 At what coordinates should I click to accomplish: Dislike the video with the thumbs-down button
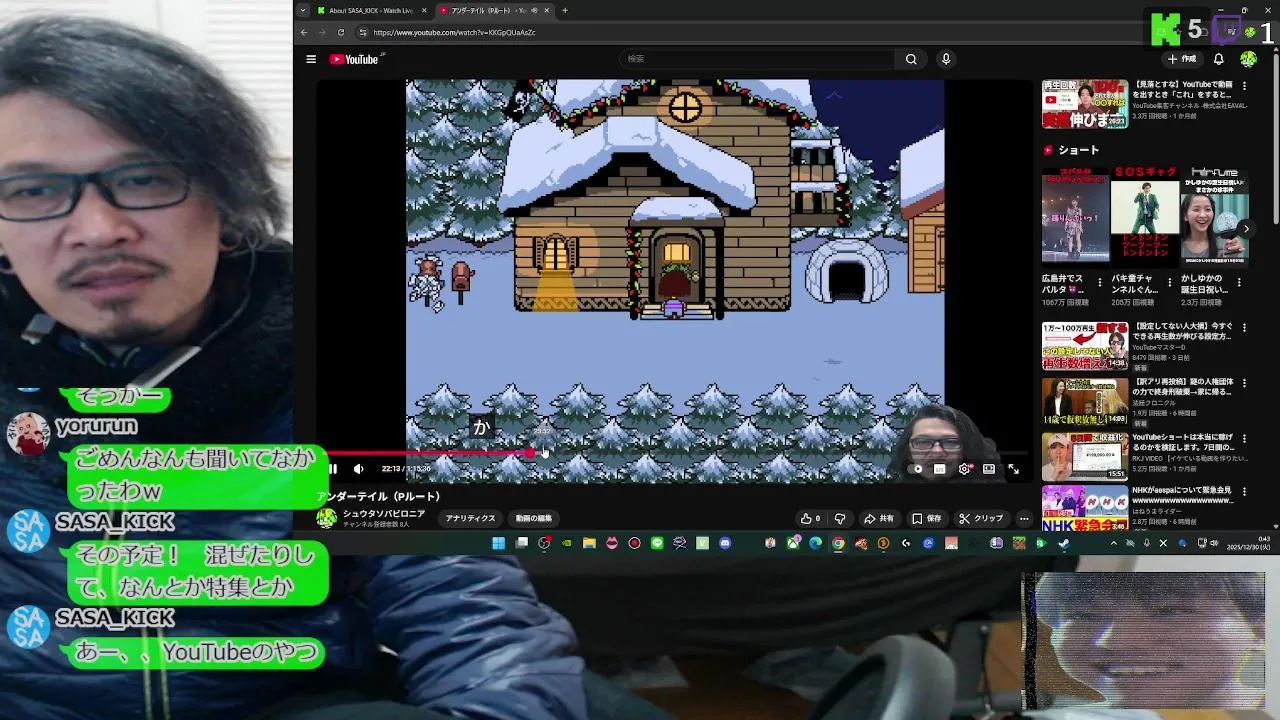click(840, 518)
